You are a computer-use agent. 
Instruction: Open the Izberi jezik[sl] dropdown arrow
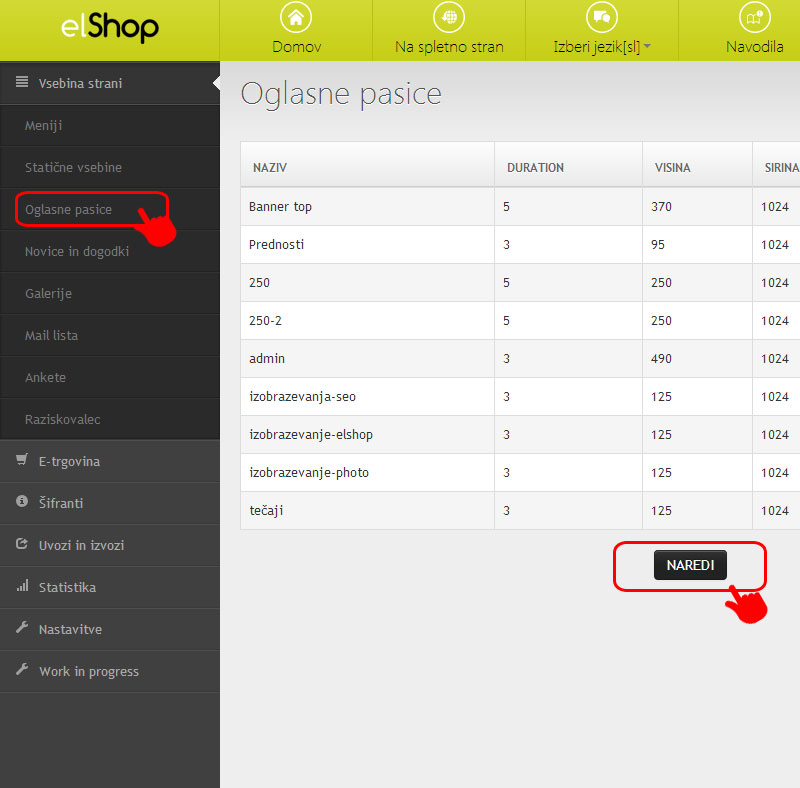[647, 46]
